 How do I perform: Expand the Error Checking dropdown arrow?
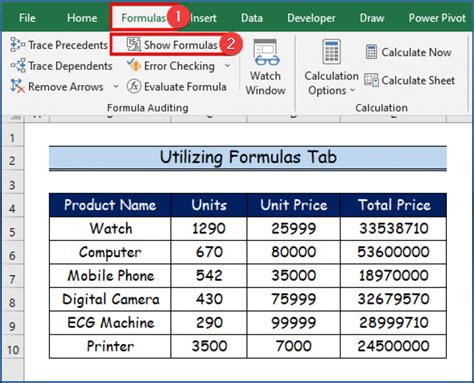point(227,66)
